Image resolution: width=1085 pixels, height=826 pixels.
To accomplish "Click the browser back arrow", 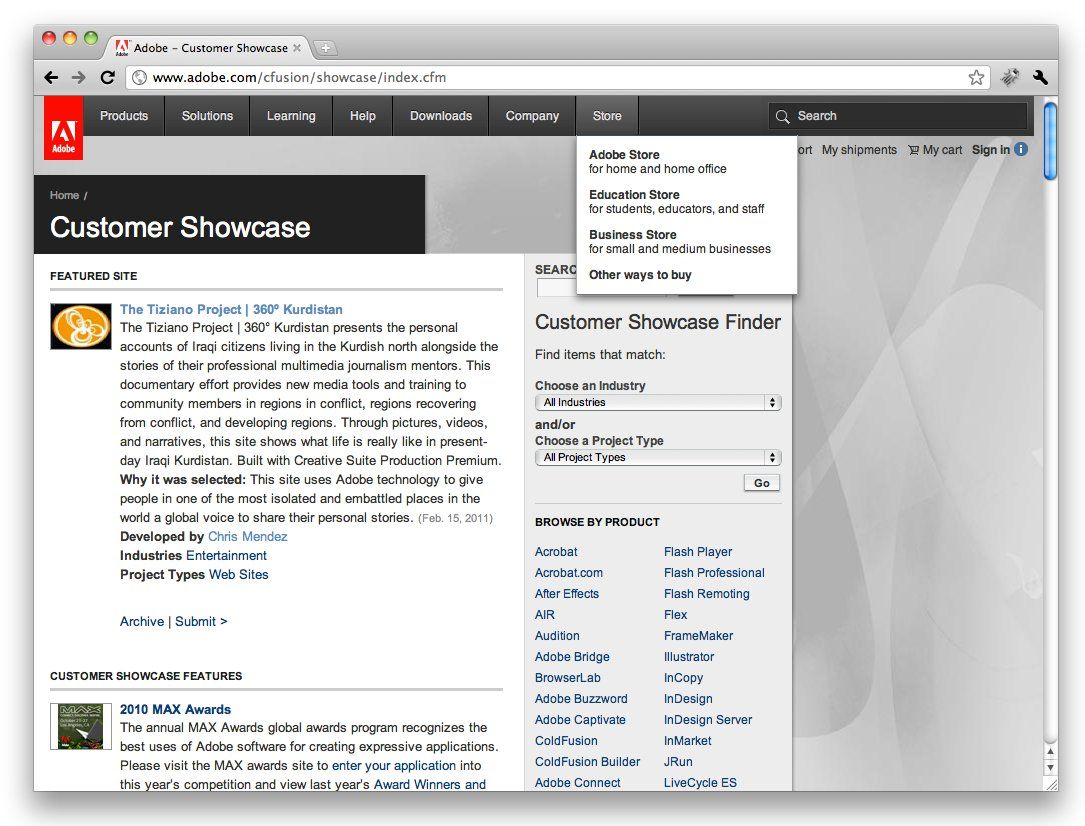I will [x=51, y=77].
